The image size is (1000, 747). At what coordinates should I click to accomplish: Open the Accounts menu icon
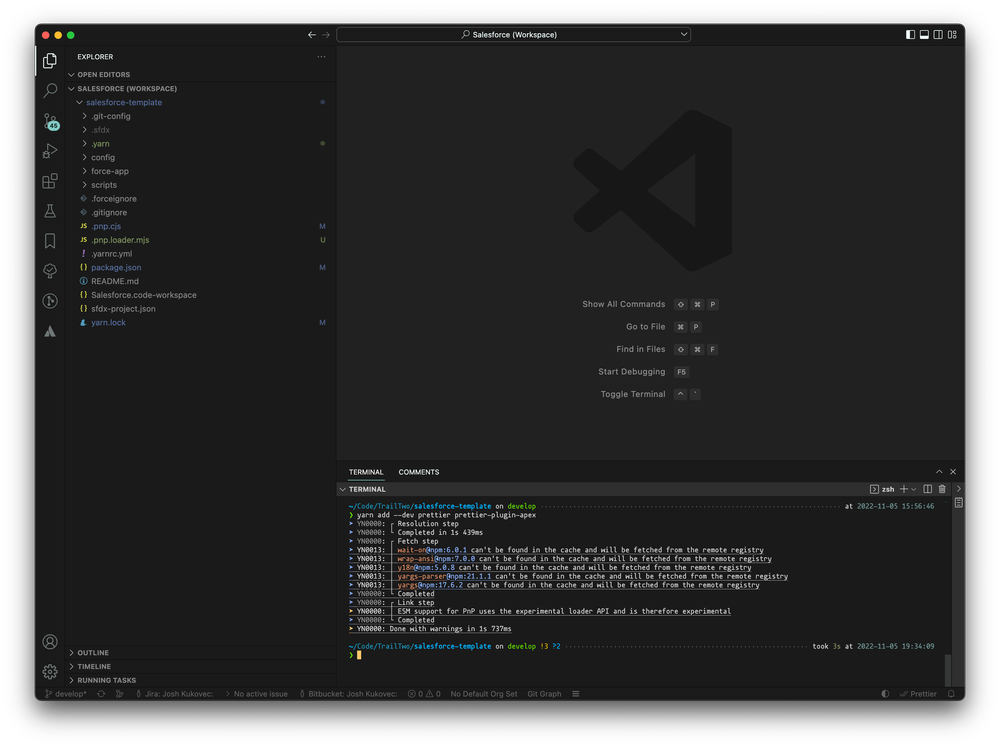(x=50, y=642)
